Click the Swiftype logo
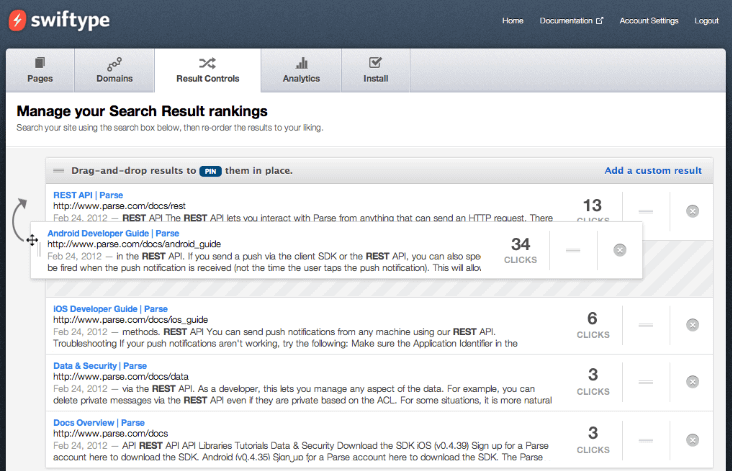Screen dimensions: 732x471 click(x=59, y=21)
